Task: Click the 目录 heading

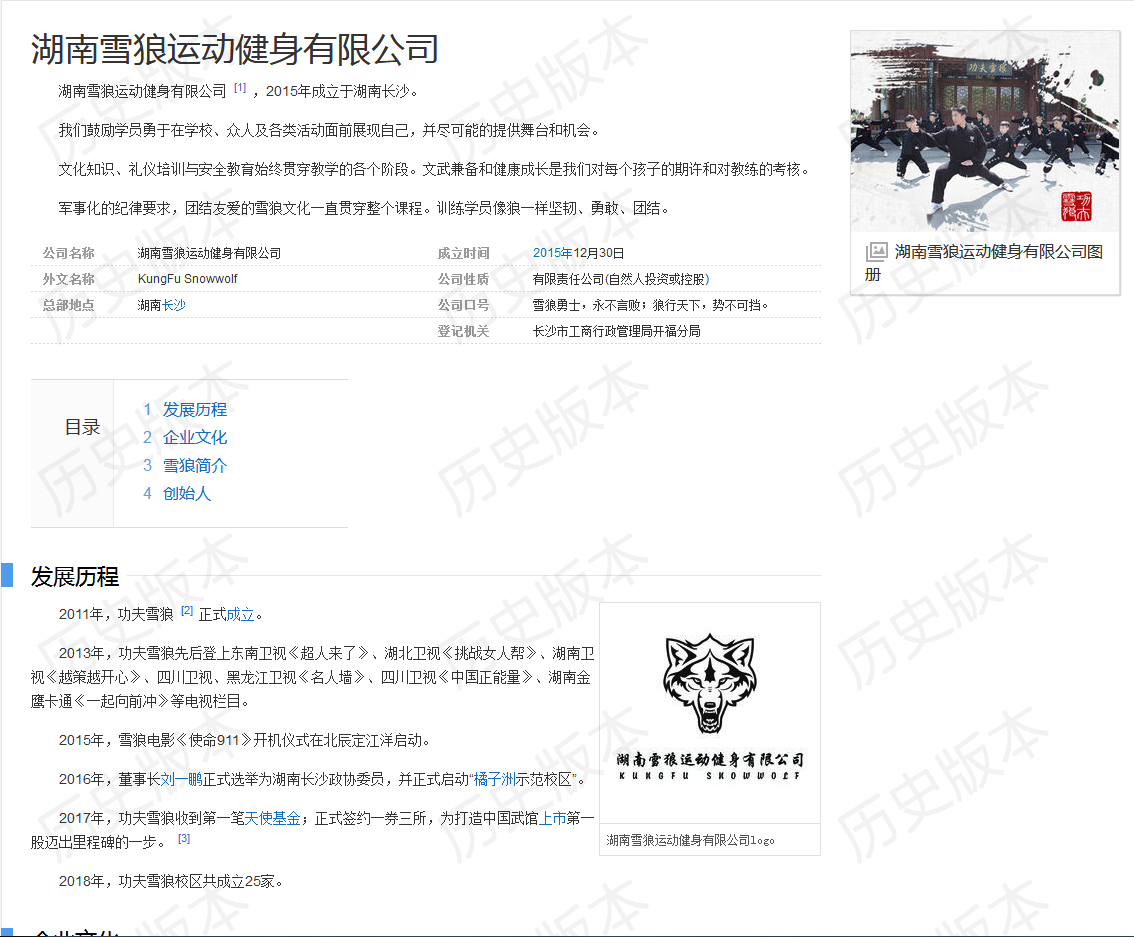Action: (82, 427)
